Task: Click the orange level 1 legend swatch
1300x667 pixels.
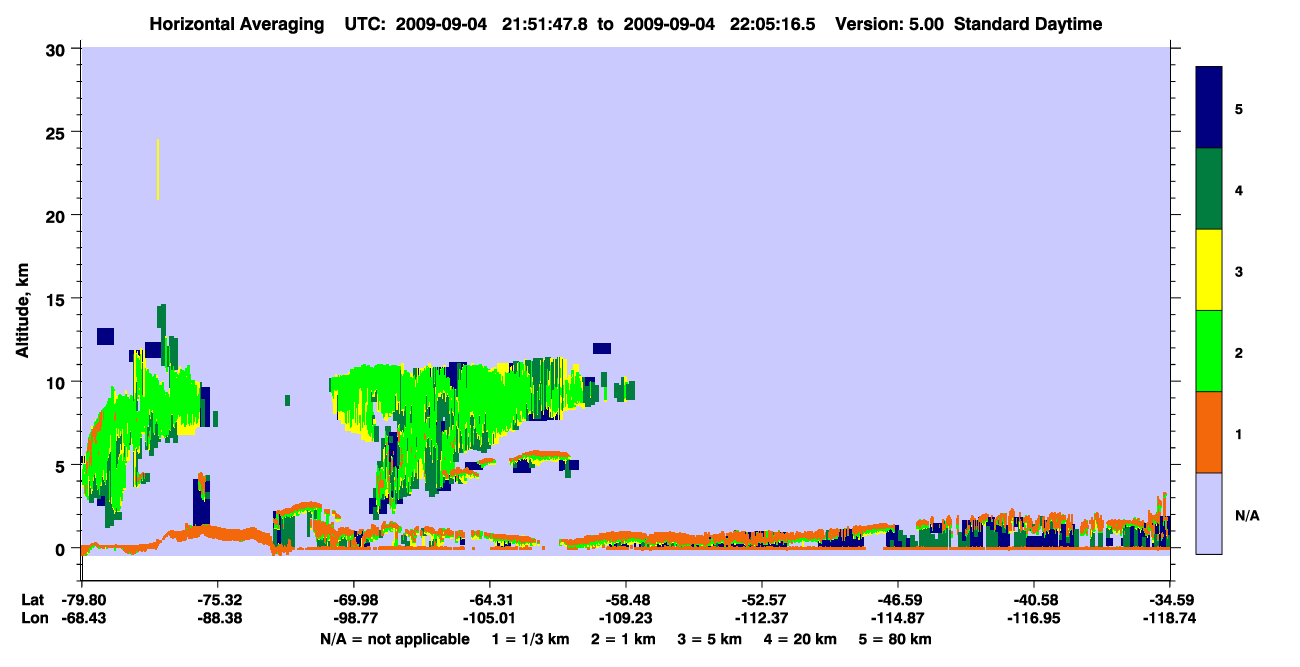Action: point(1209,432)
